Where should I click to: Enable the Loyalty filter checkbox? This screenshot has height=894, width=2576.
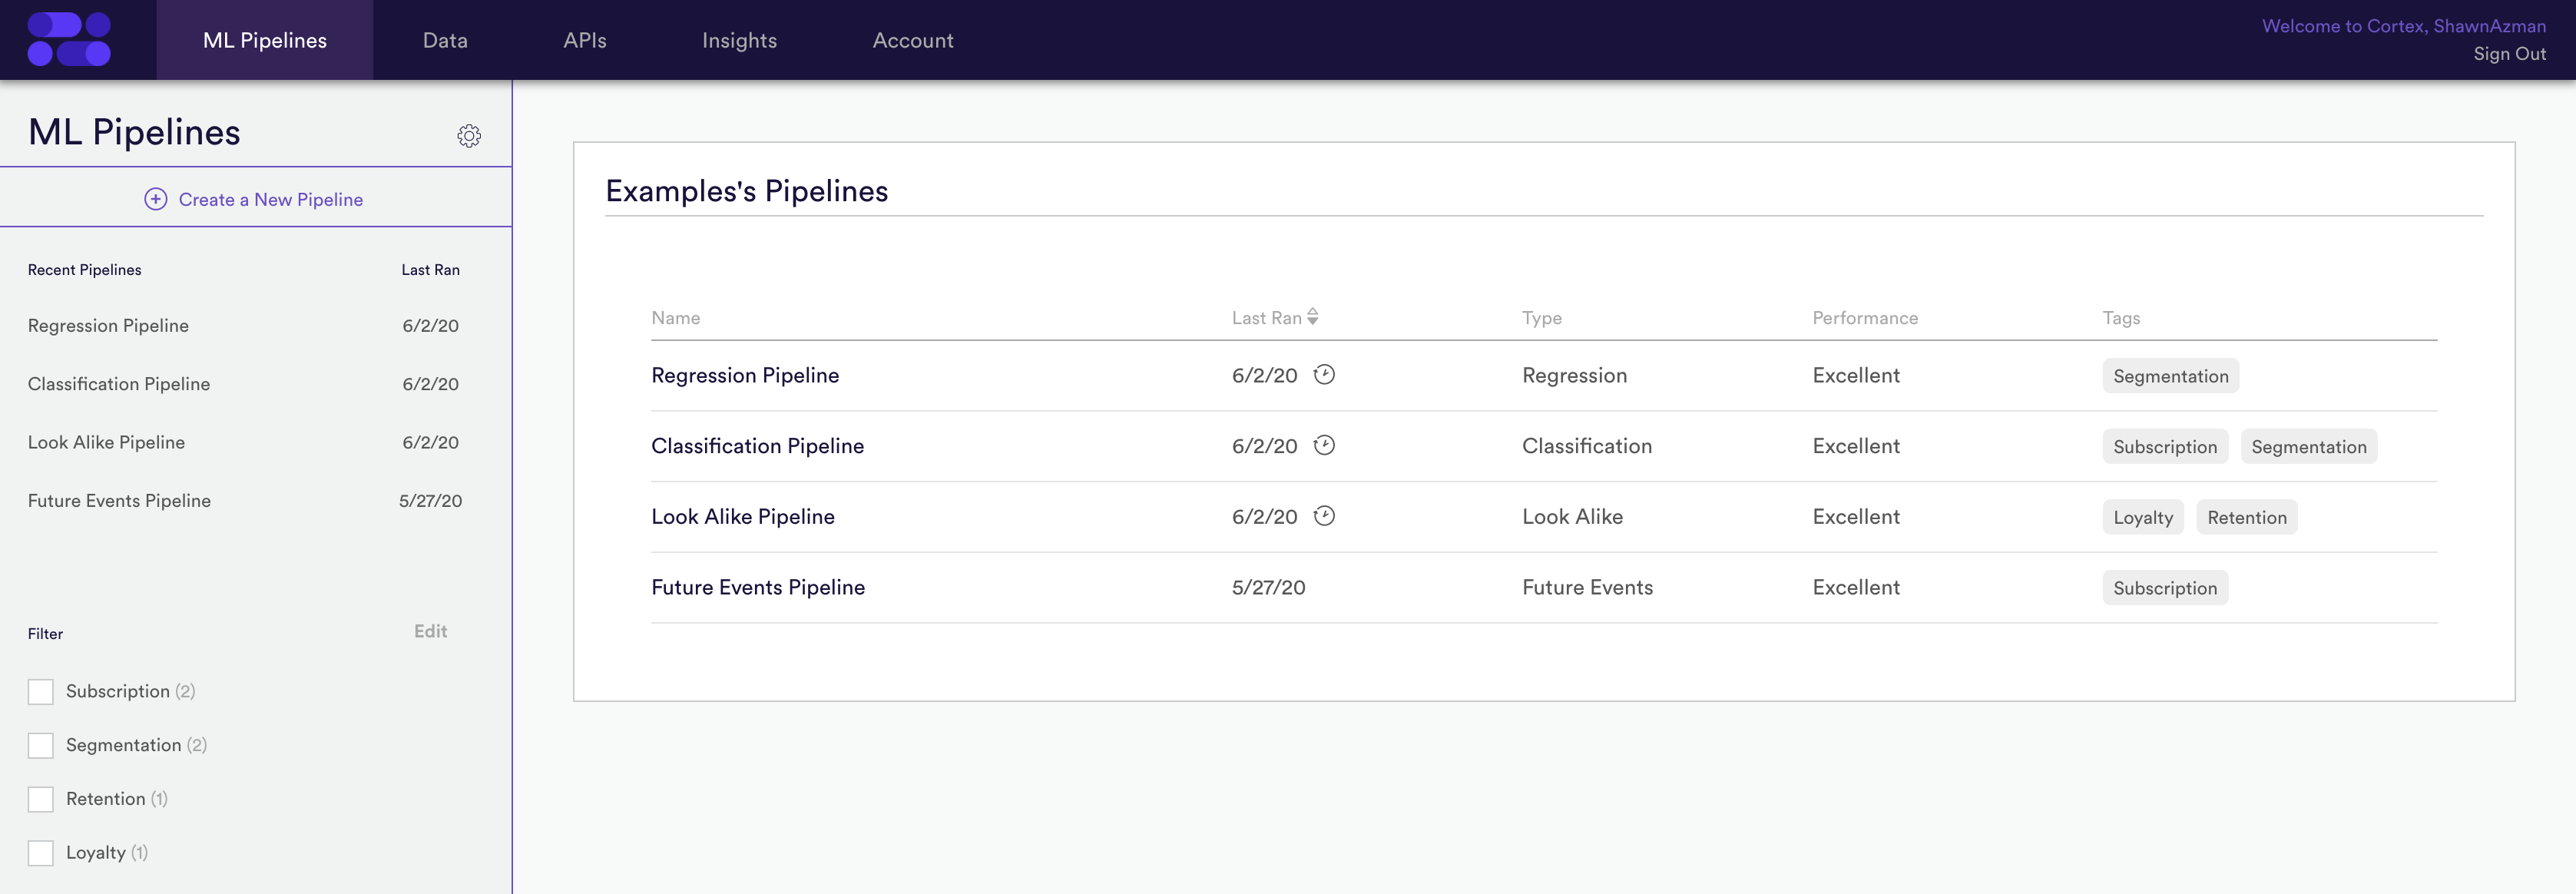point(41,853)
